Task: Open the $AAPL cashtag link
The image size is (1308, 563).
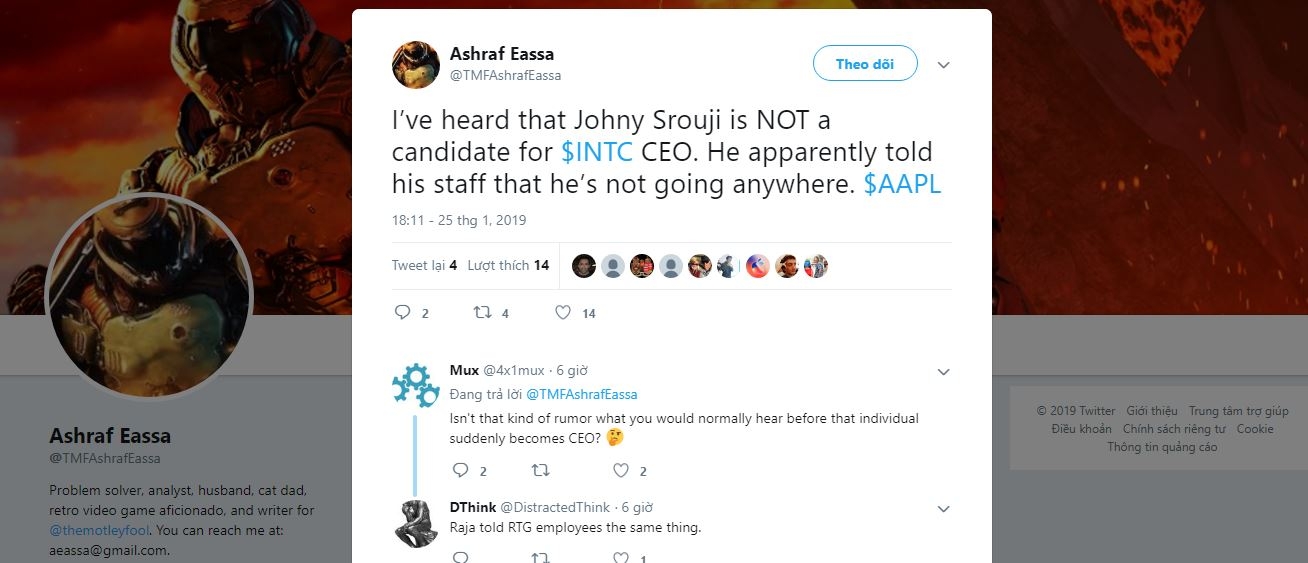Action: click(902, 185)
